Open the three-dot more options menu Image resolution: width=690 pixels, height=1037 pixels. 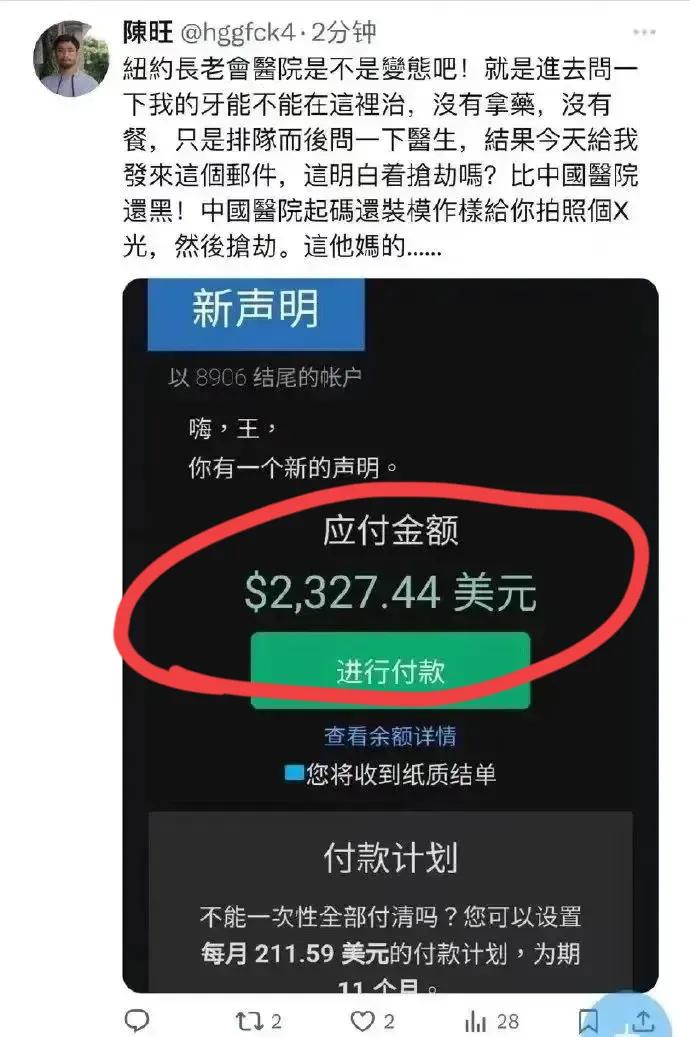click(x=644, y=32)
